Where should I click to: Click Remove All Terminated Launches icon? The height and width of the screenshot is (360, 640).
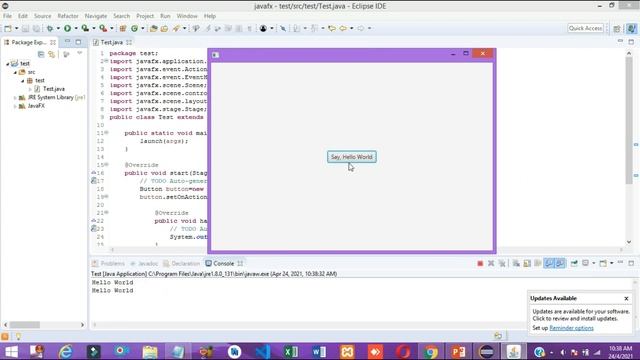pyautogui.click(x=502, y=264)
